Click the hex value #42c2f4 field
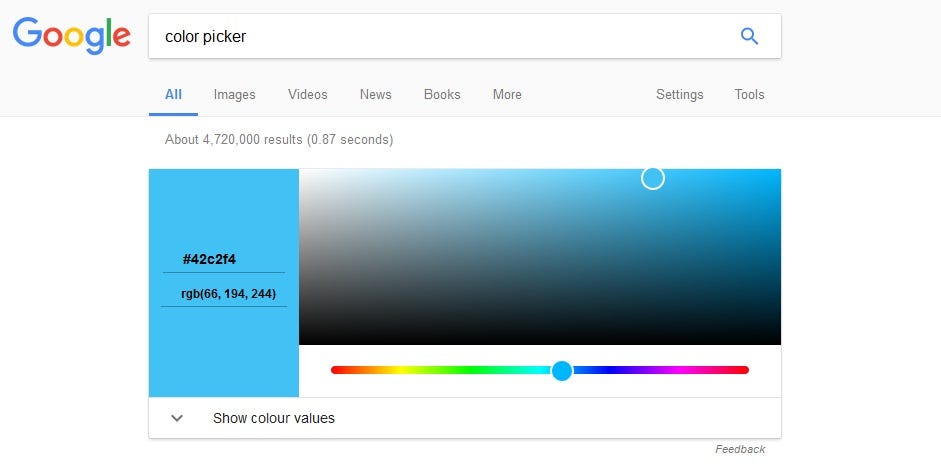The width and height of the screenshot is (941, 465). pos(224,260)
